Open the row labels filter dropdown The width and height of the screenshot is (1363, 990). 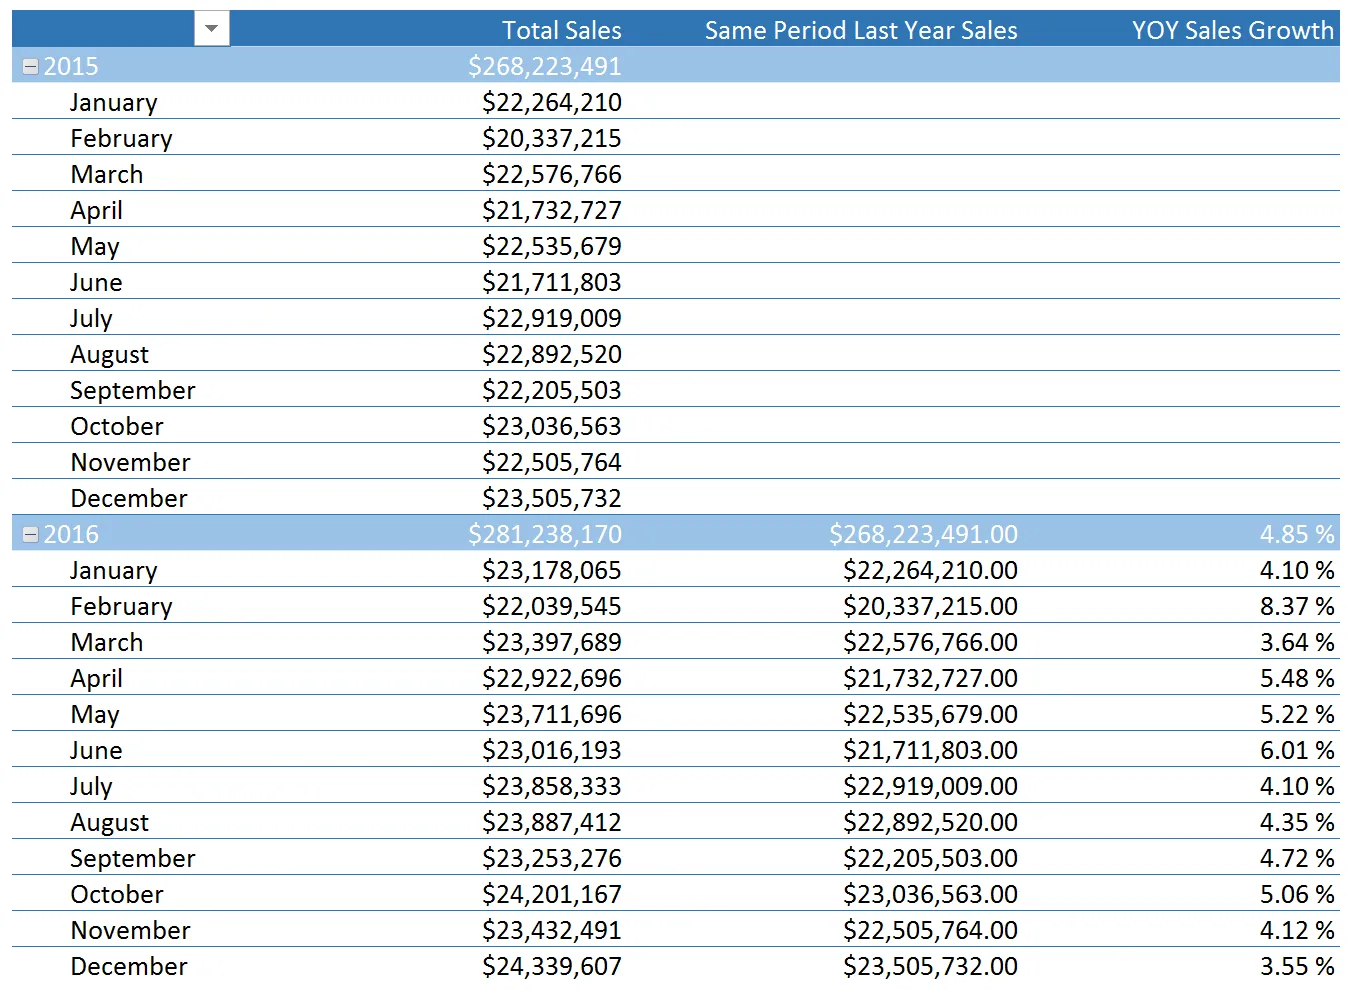212,29
